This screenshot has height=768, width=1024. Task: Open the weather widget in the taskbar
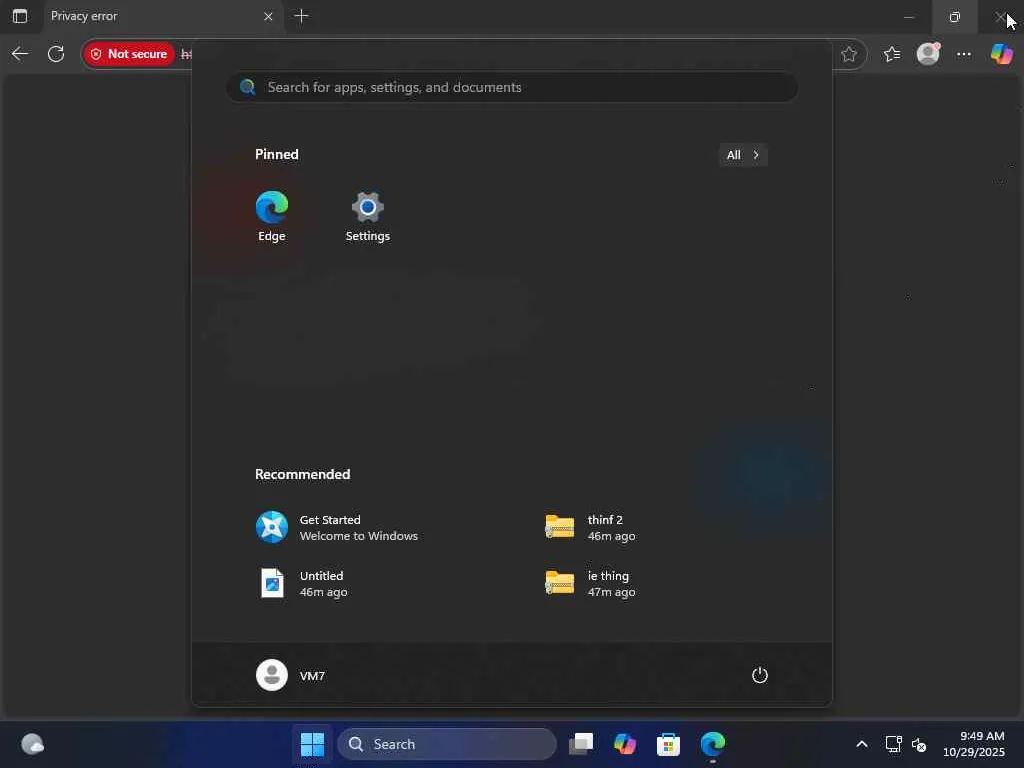point(32,744)
